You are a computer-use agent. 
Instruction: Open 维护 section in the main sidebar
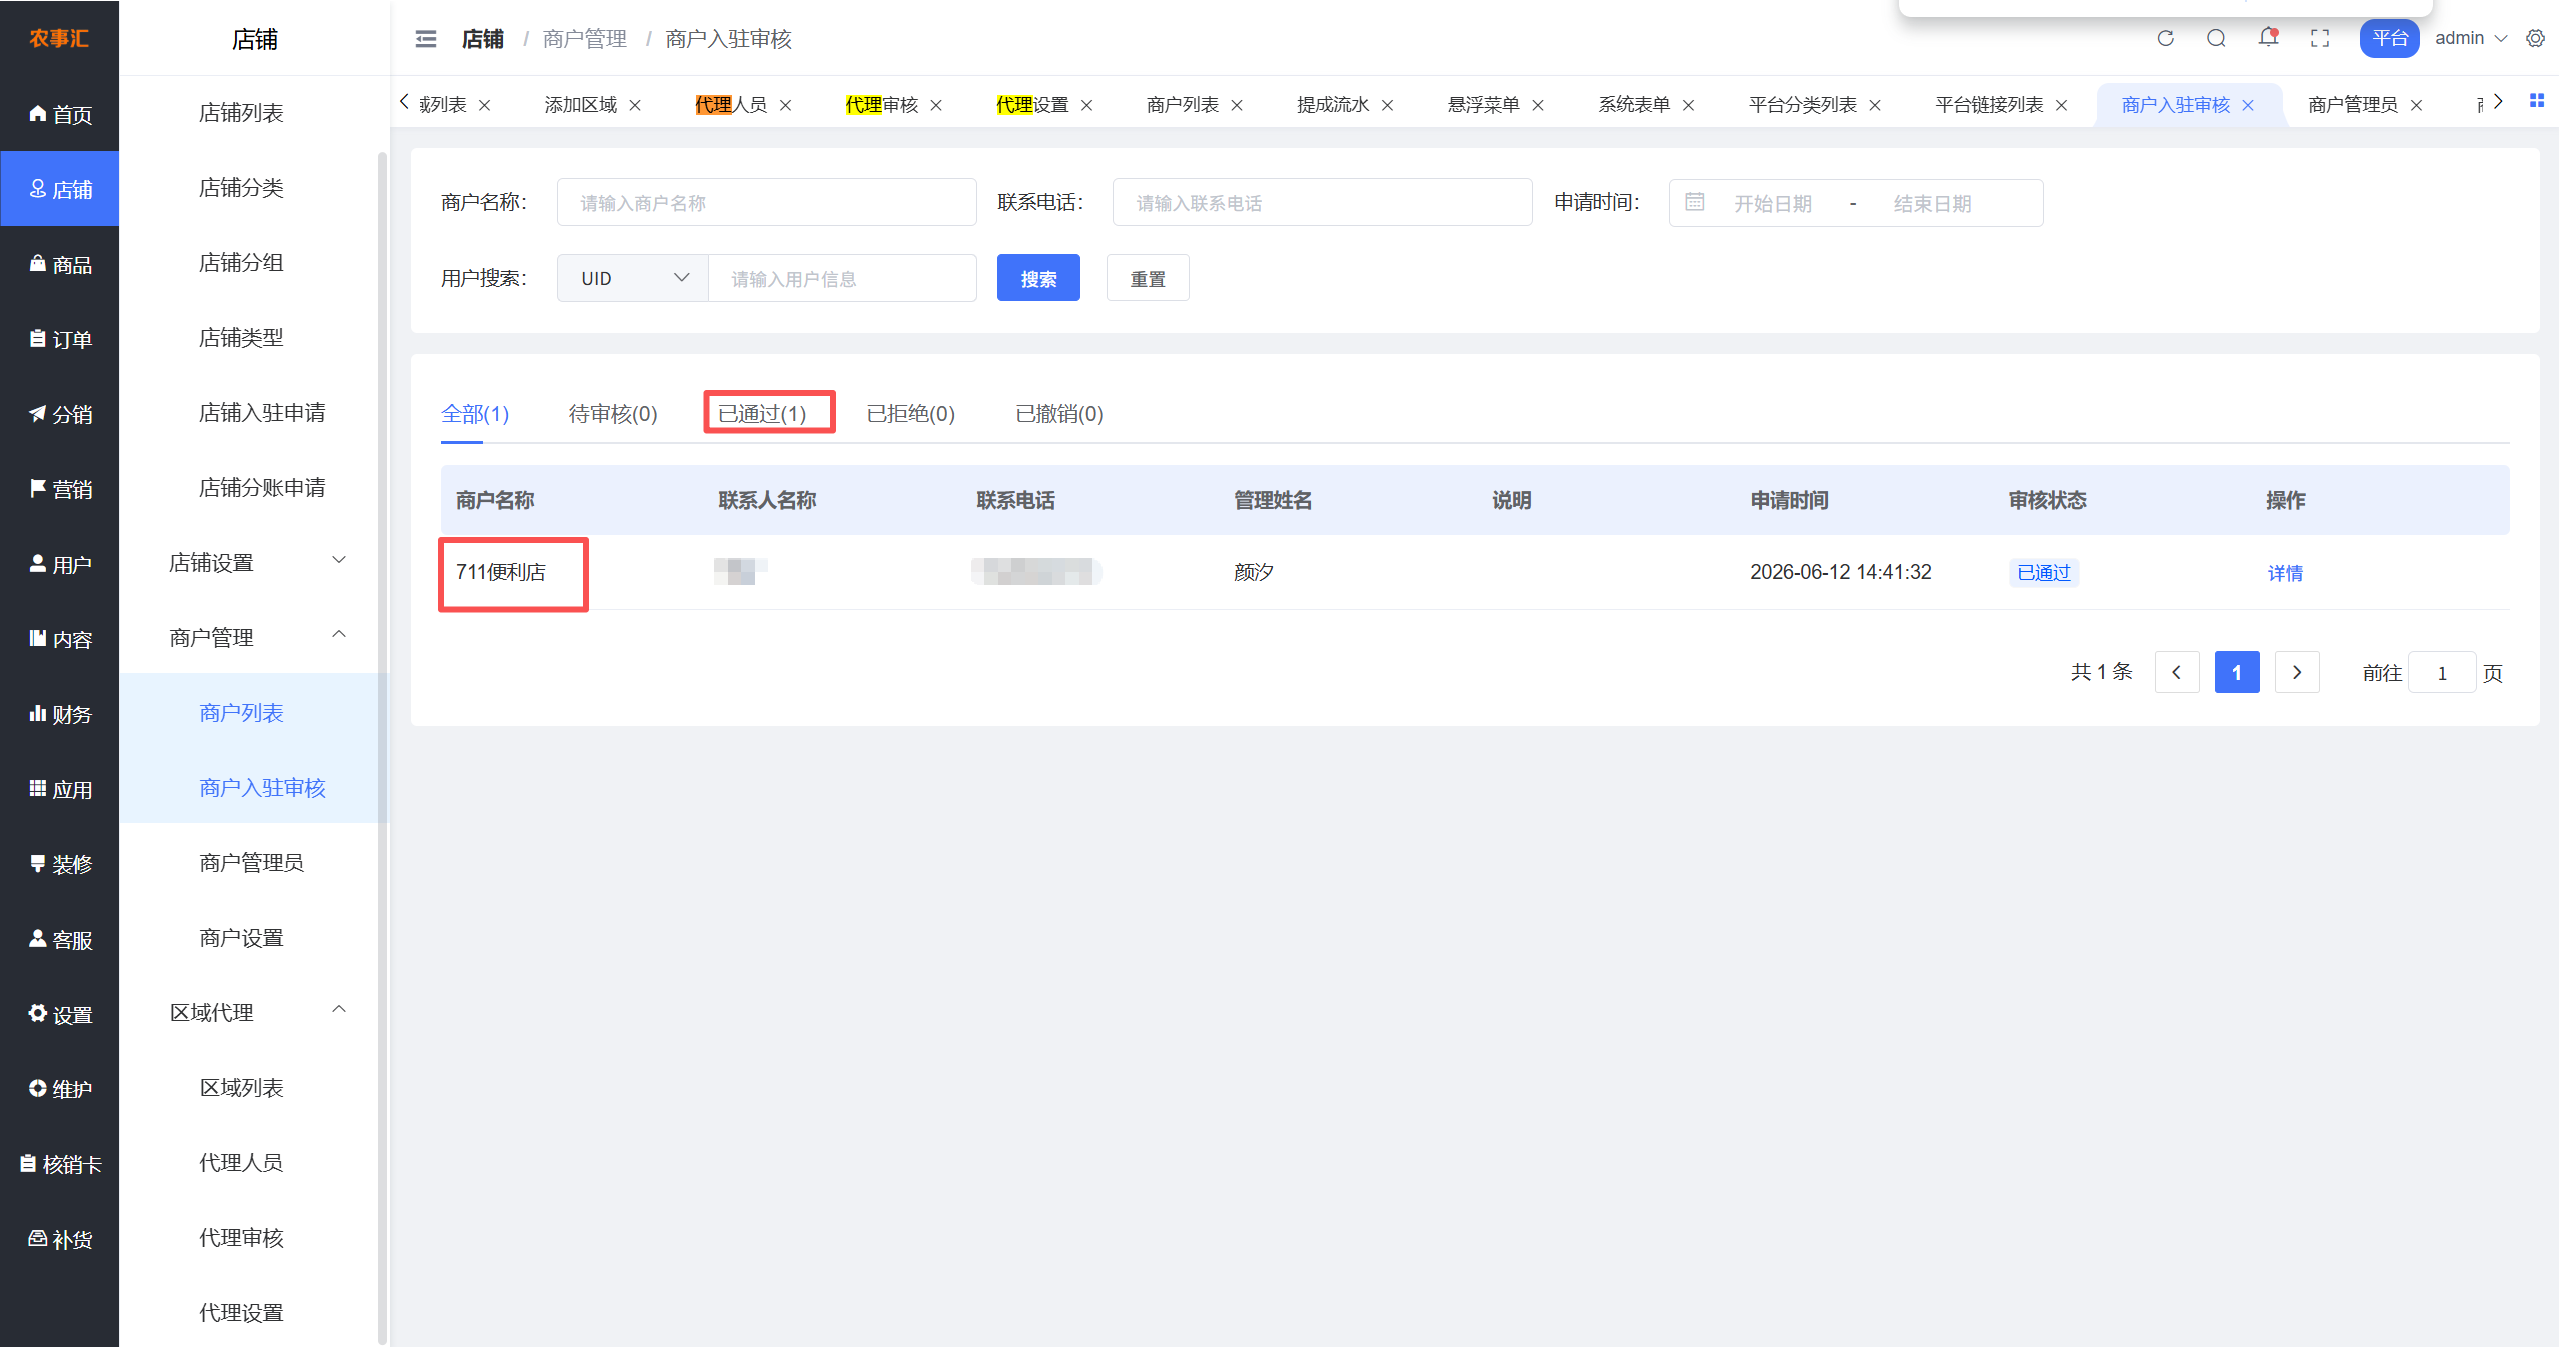click(x=60, y=1089)
